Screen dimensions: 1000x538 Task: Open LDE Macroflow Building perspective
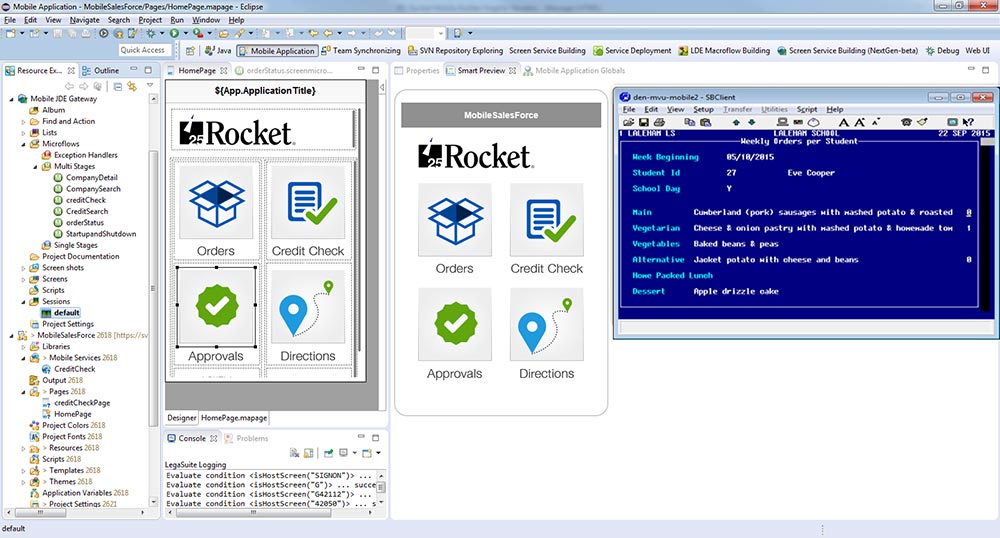[724, 50]
